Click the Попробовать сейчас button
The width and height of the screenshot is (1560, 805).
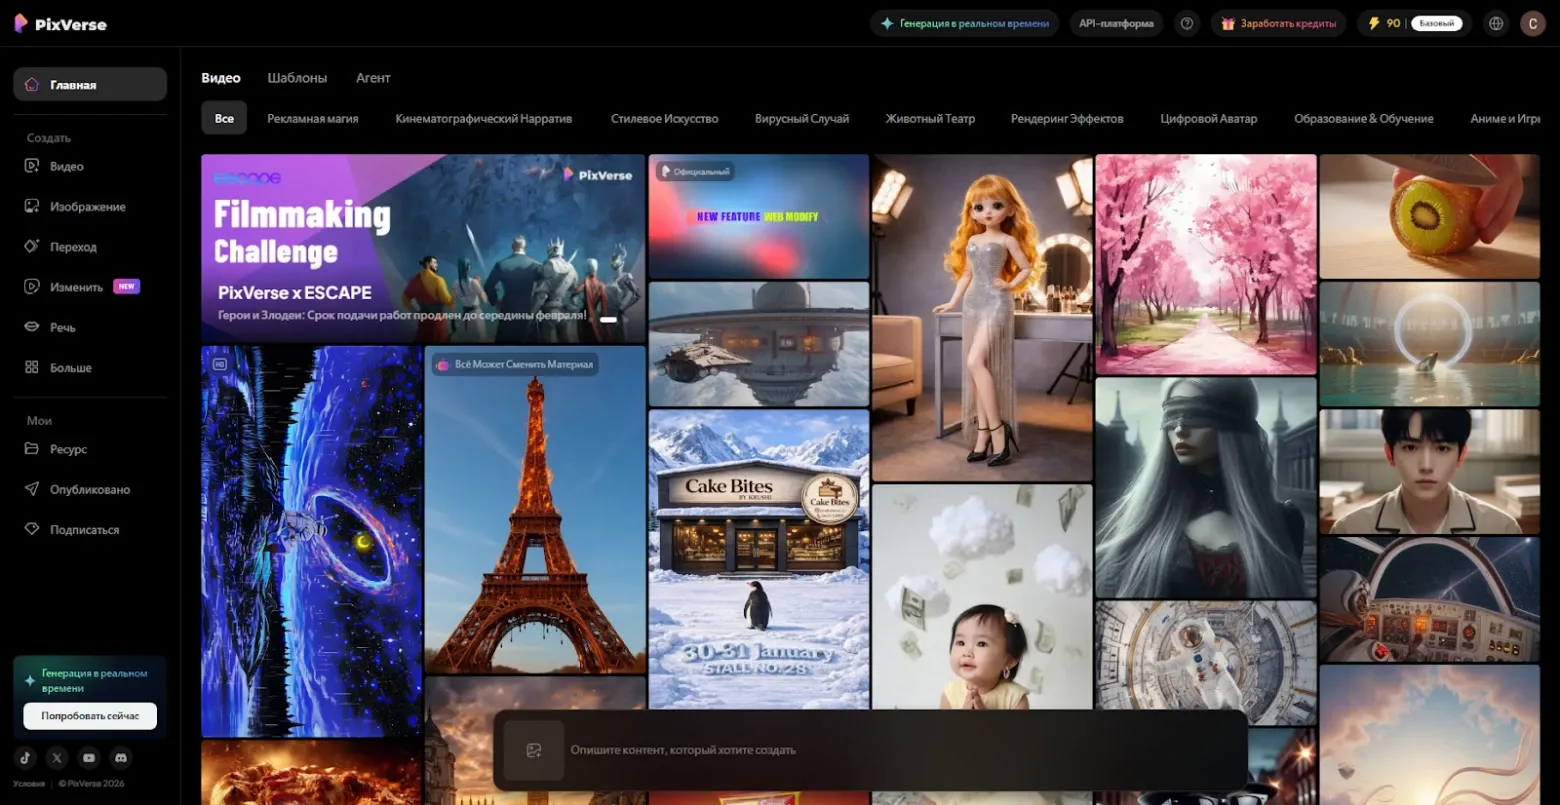(x=89, y=716)
